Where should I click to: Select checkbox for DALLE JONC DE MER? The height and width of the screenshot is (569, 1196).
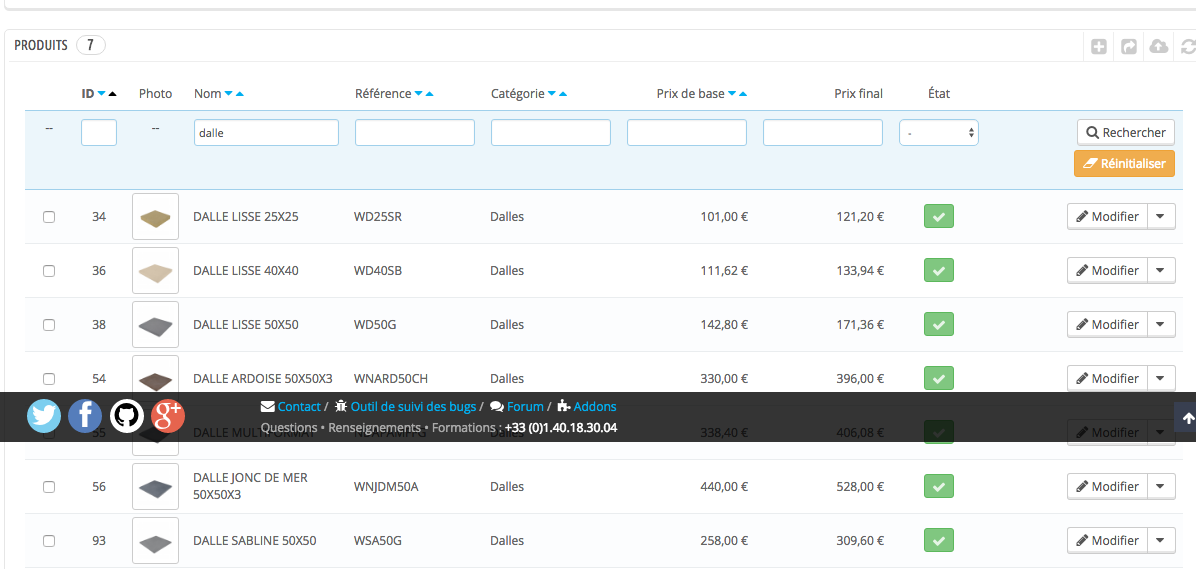coord(49,487)
